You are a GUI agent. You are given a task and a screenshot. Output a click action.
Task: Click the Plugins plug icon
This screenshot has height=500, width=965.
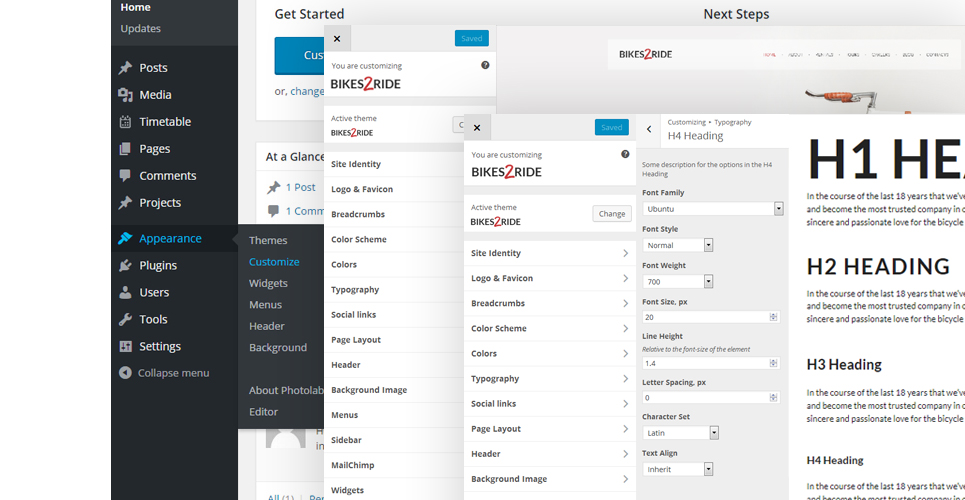[126, 265]
